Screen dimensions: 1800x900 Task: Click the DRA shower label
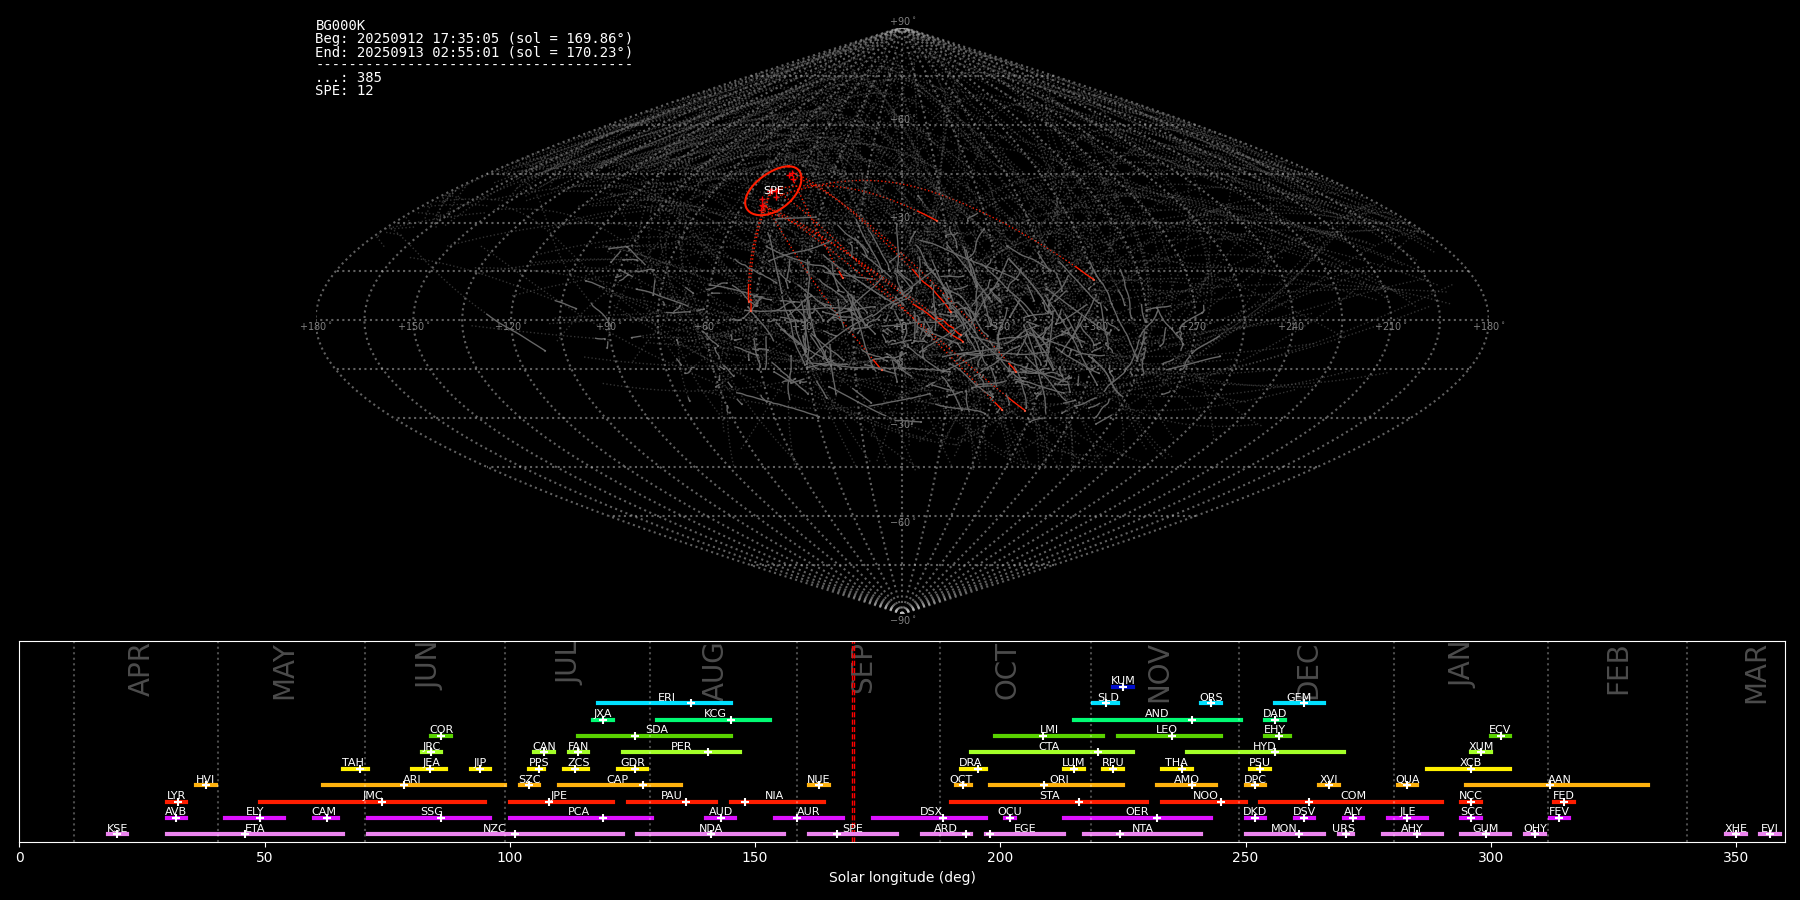pos(970,763)
